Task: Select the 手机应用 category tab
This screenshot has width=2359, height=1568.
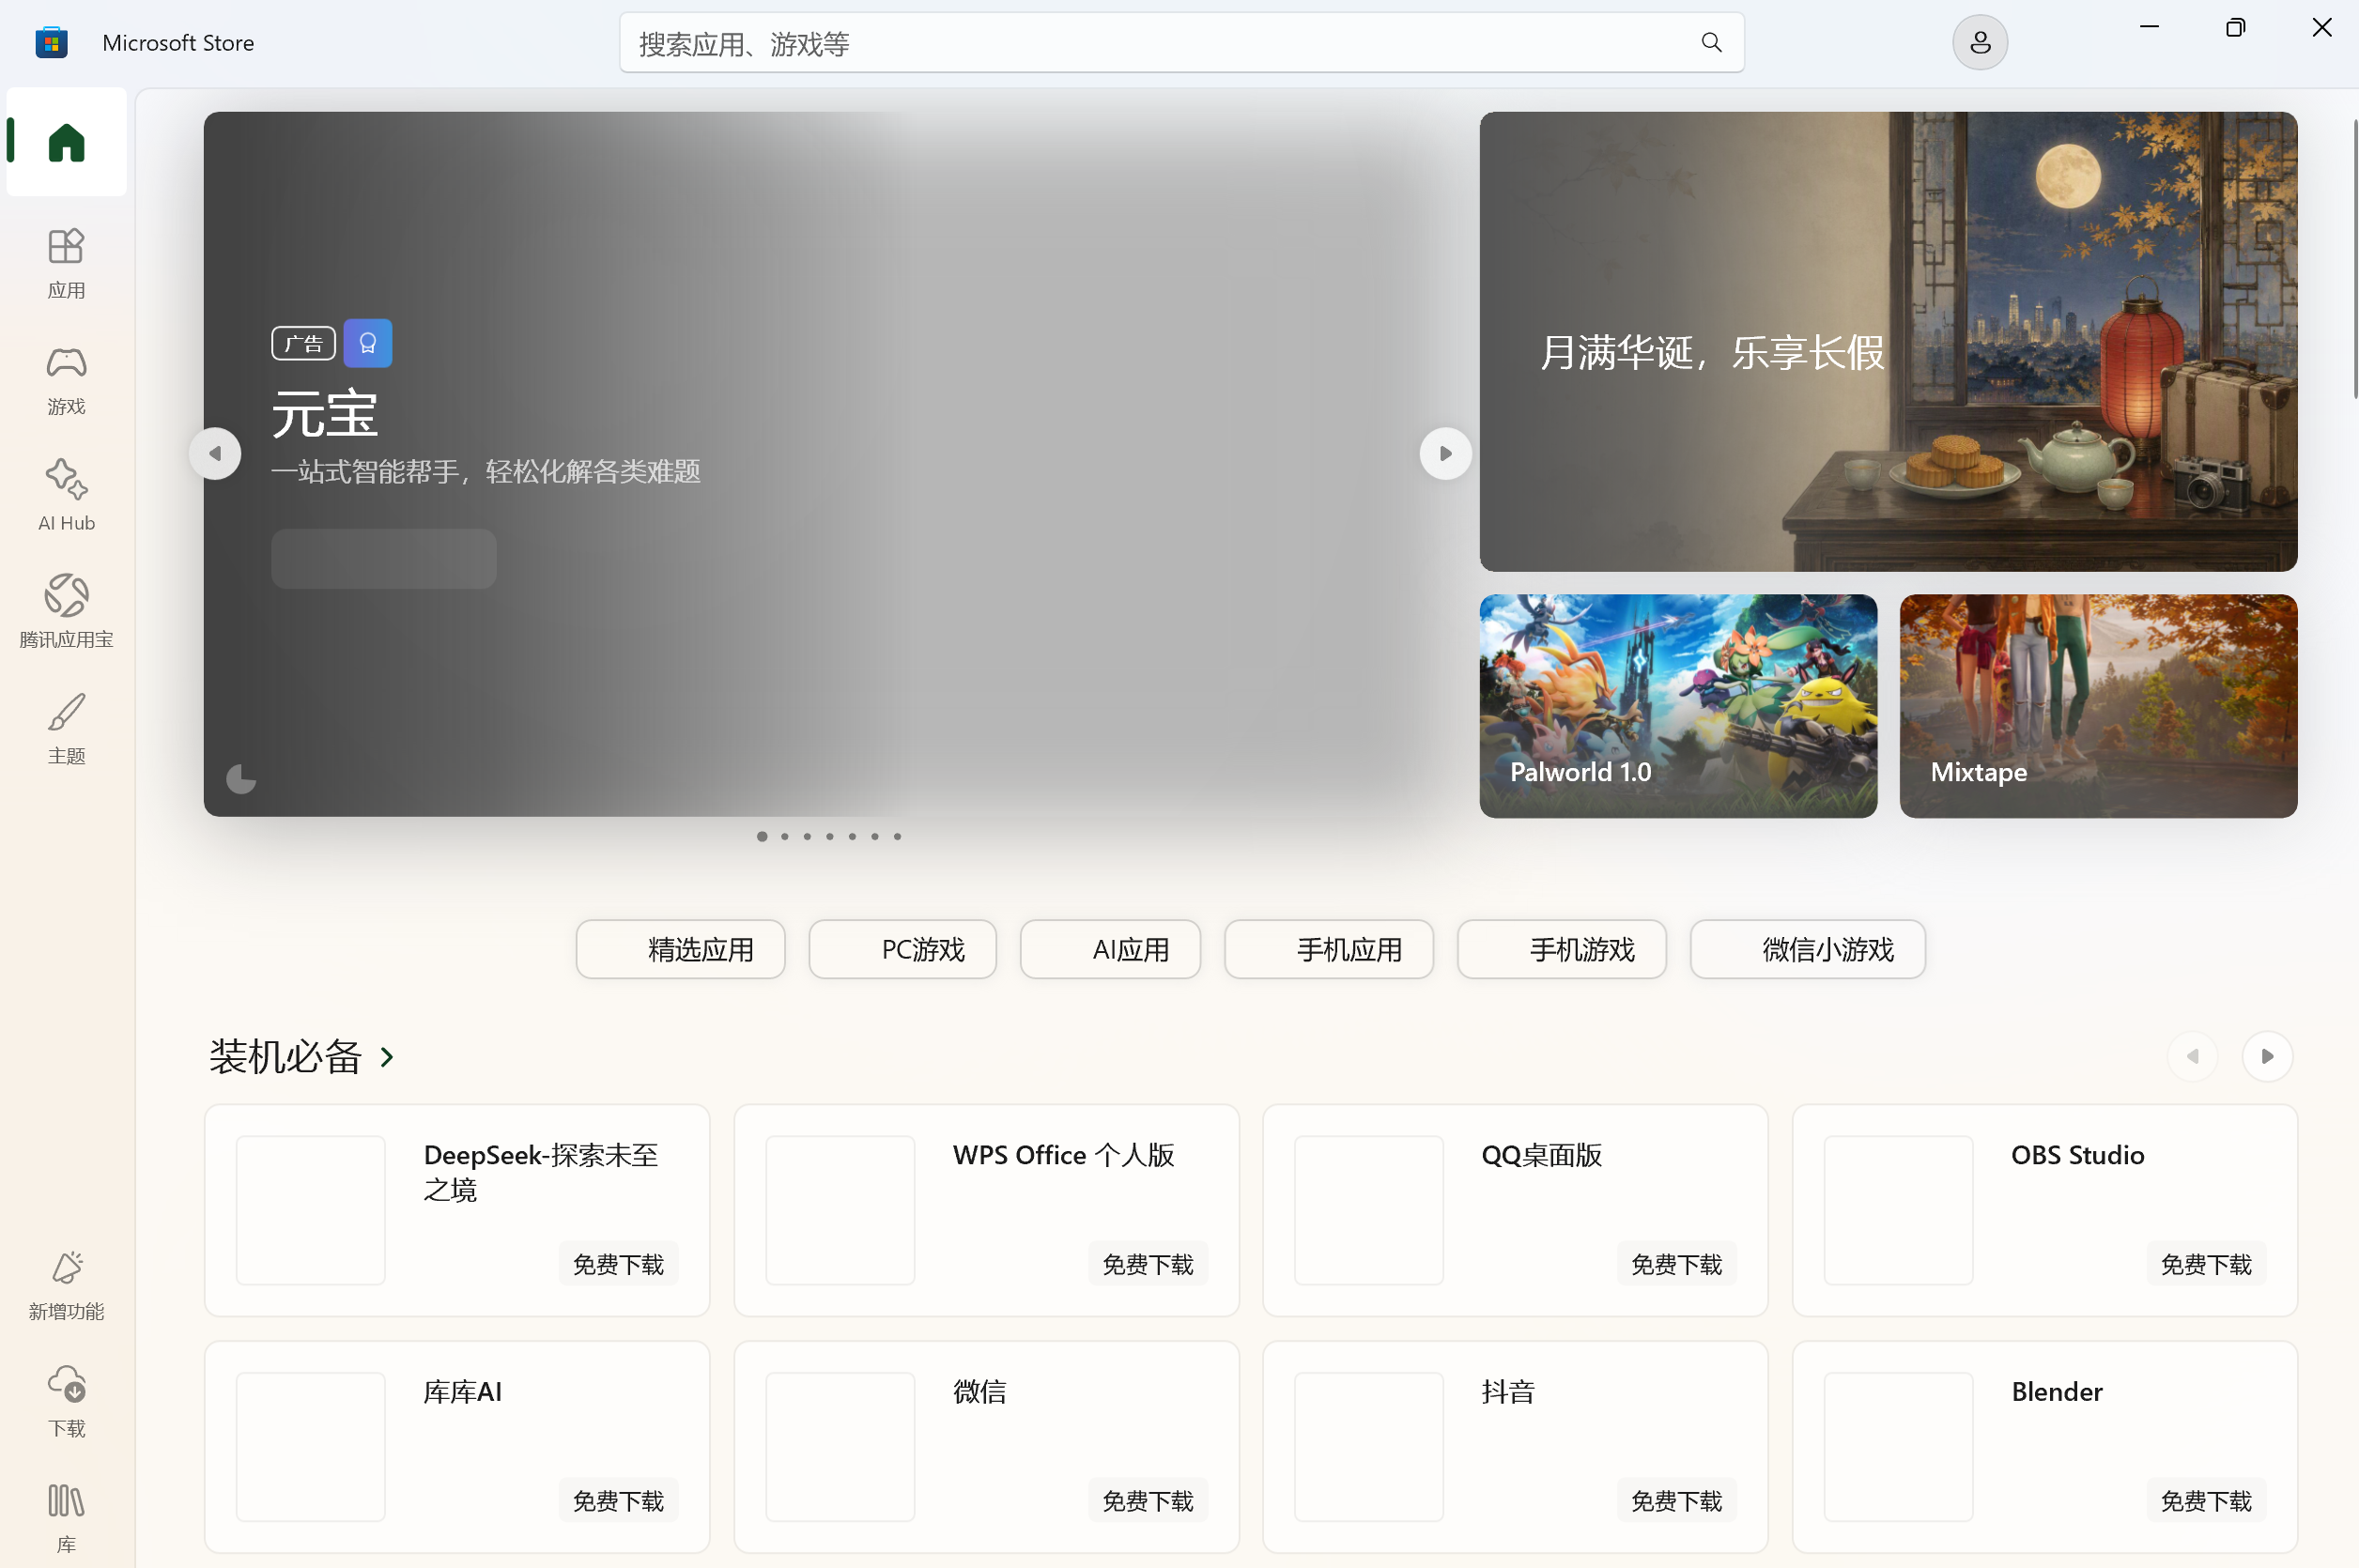Action: click(x=1328, y=950)
